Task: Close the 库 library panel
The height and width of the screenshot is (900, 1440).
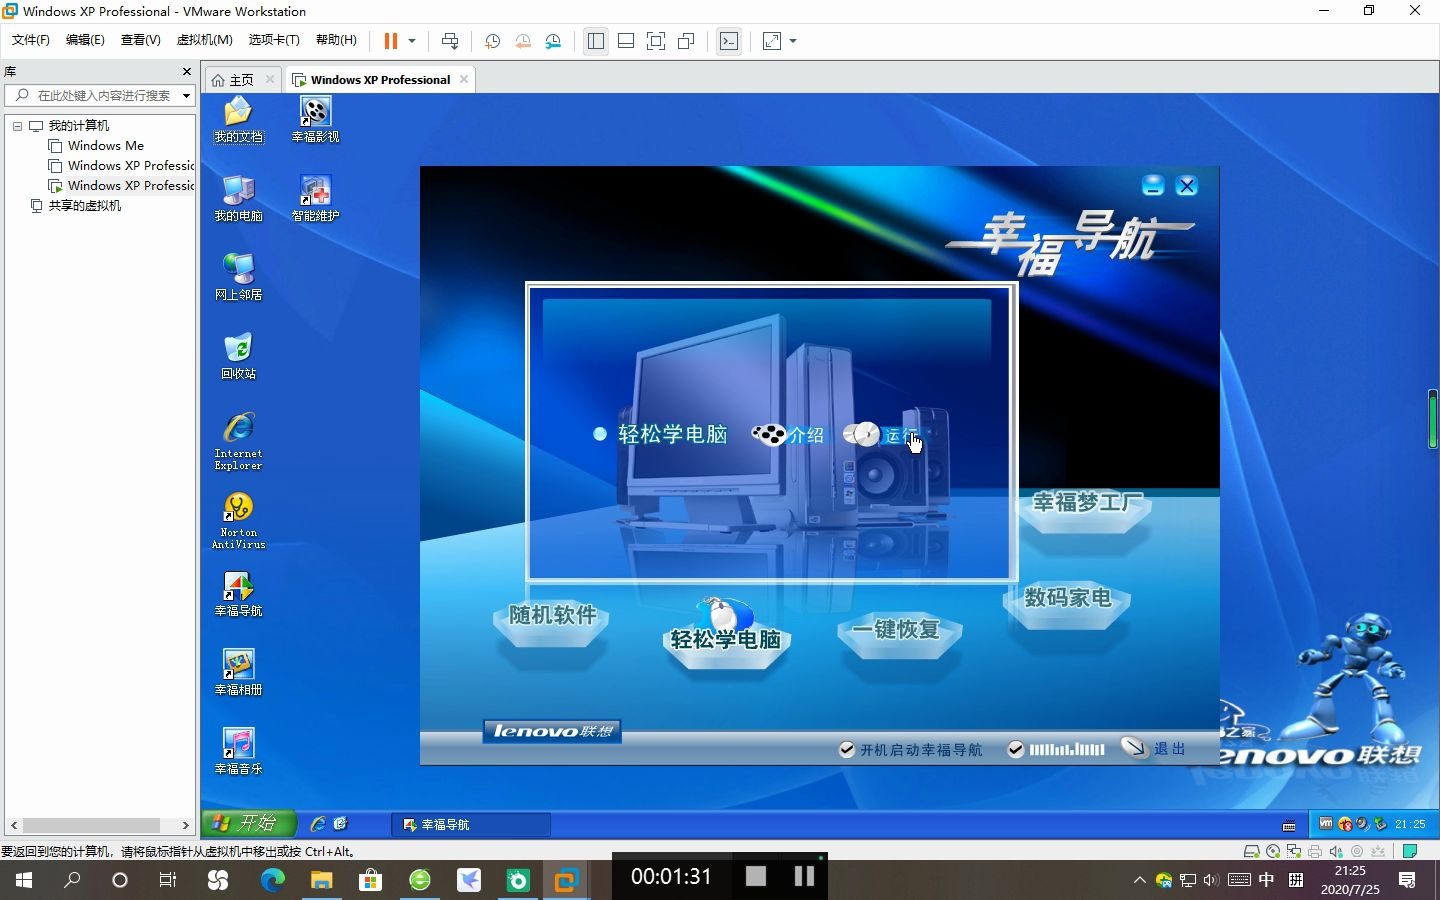Action: tap(186, 72)
